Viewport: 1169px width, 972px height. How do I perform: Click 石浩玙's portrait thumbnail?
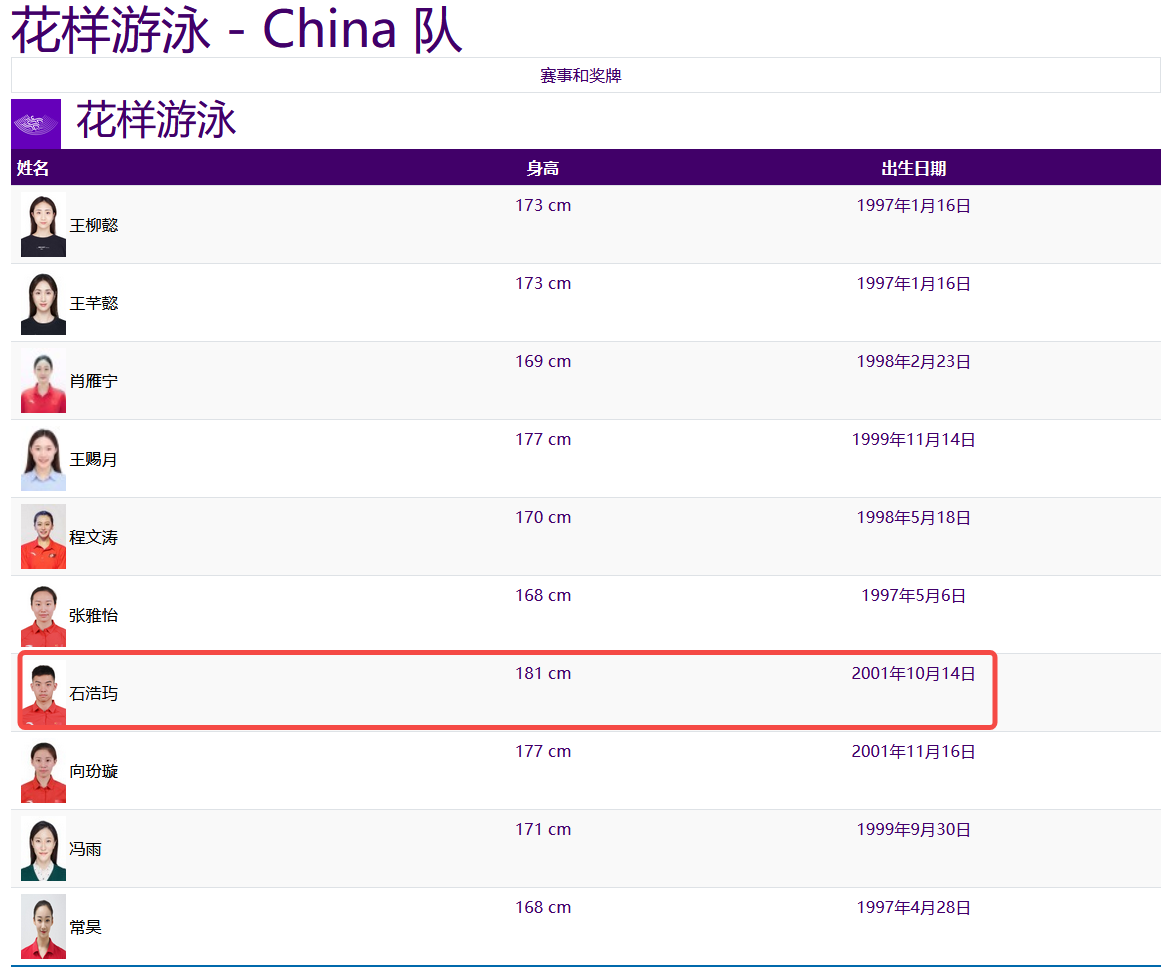pos(43,692)
